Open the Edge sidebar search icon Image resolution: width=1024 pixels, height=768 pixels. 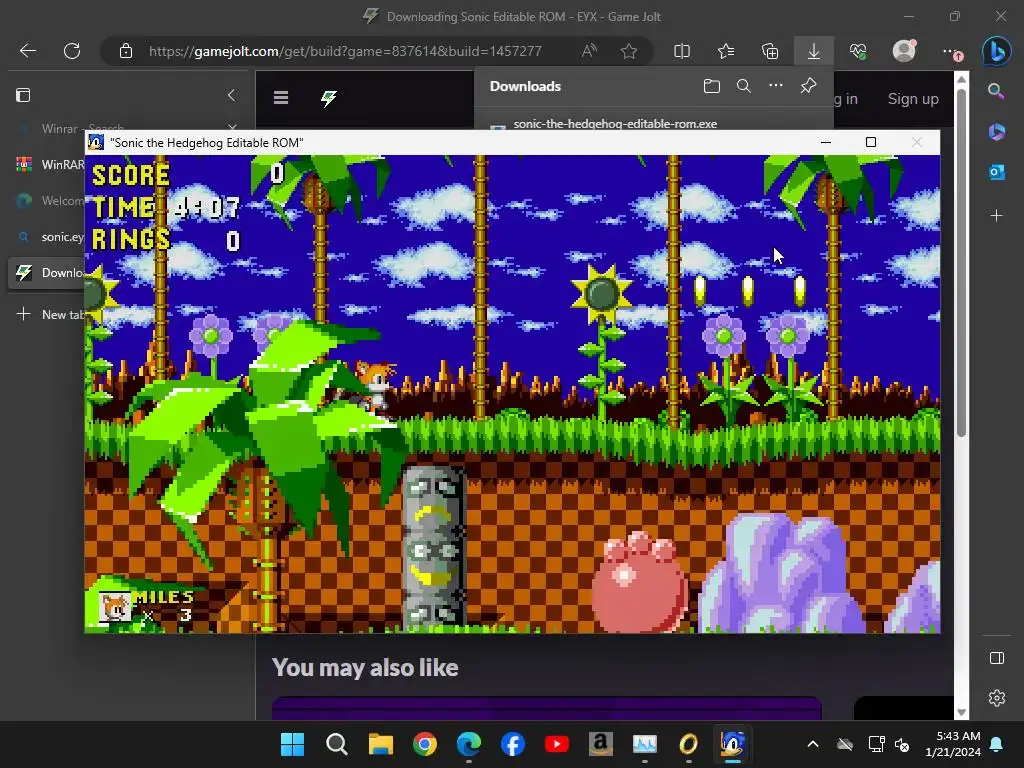(996, 91)
